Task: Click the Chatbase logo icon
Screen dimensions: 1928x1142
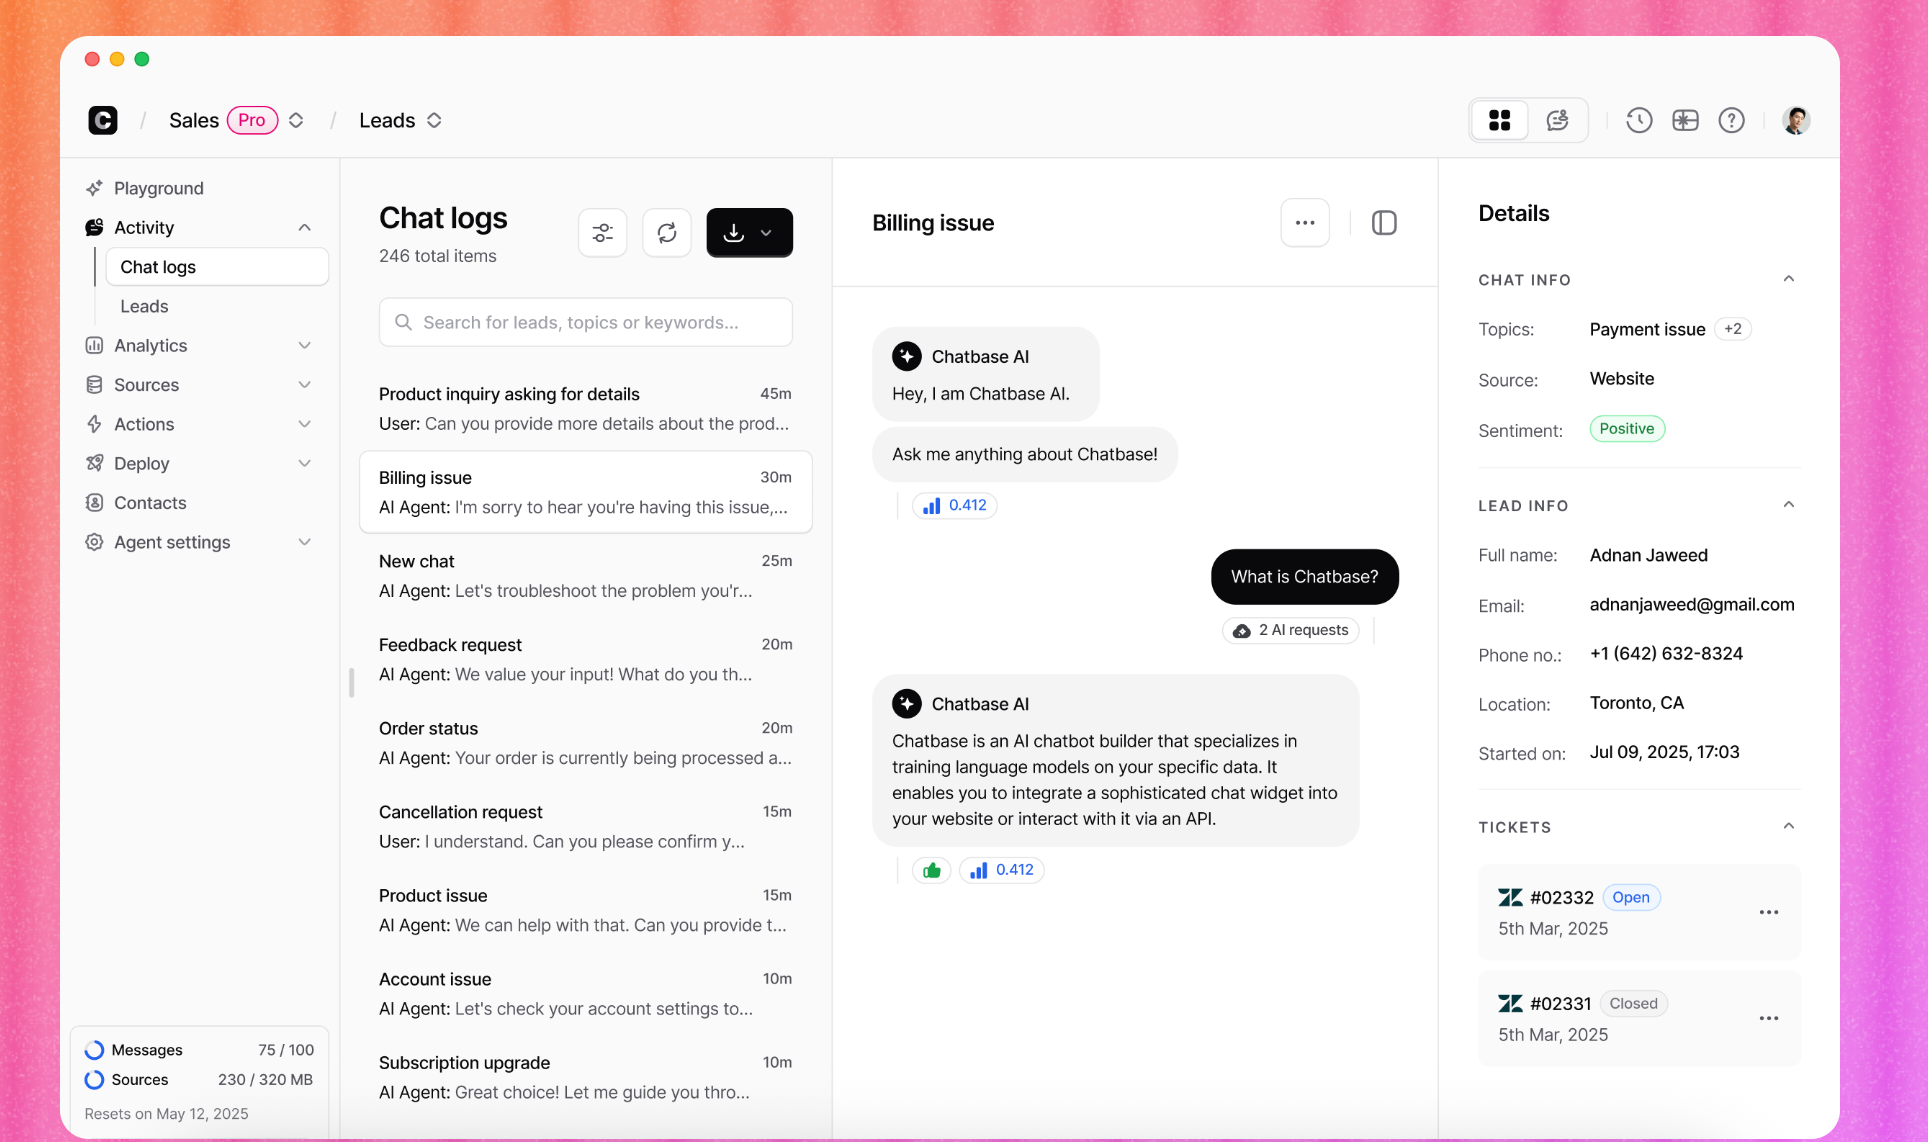Action: 103,120
